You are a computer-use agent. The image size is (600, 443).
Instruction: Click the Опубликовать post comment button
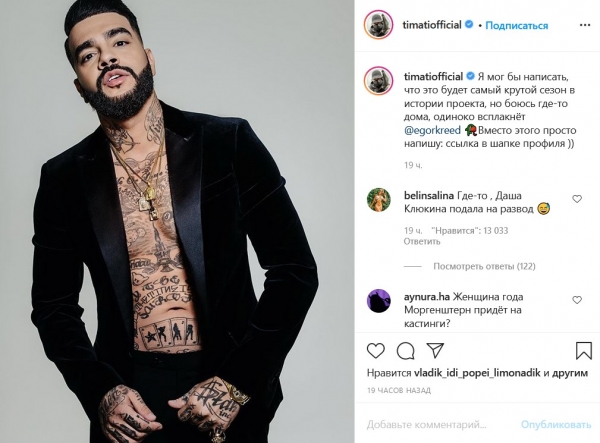(556, 425)
